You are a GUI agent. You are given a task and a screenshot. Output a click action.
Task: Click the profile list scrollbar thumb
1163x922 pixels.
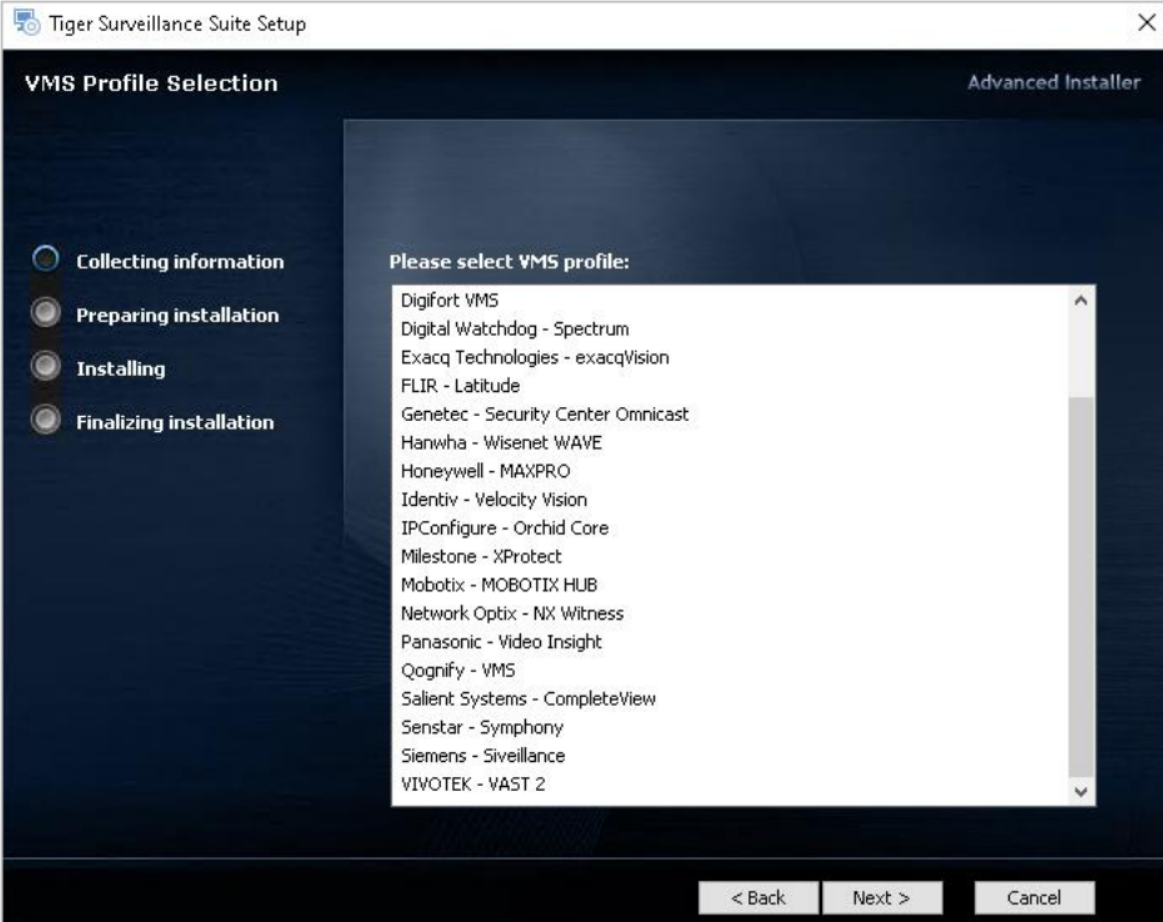[x=1081, y=586]
